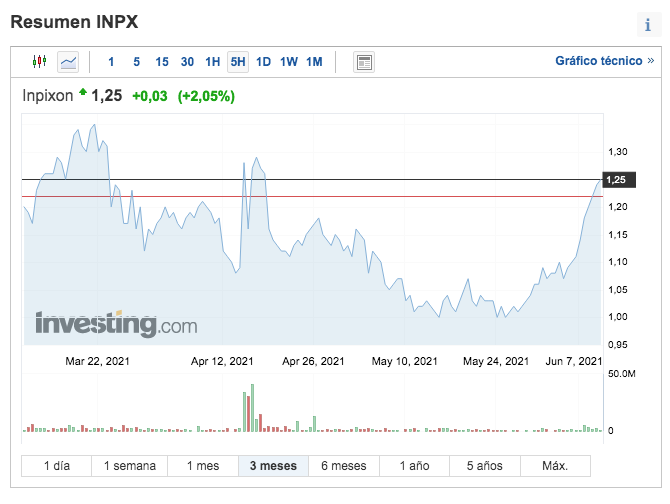Click the Apr 12, 2021 axis label

click(222, 361)
